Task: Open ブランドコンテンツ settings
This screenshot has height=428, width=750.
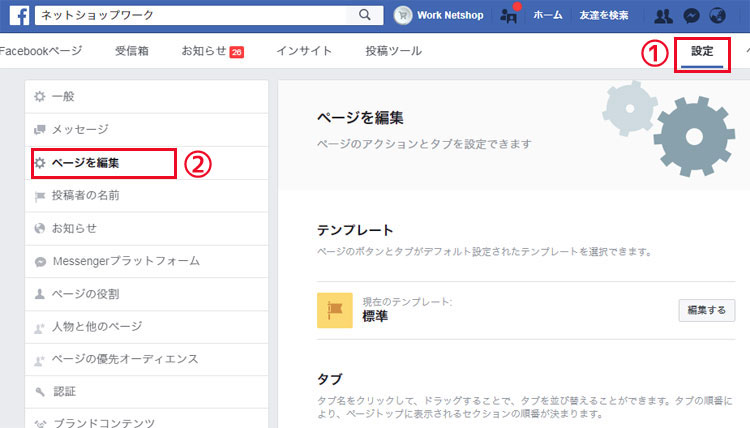Action: coord(146,418)
